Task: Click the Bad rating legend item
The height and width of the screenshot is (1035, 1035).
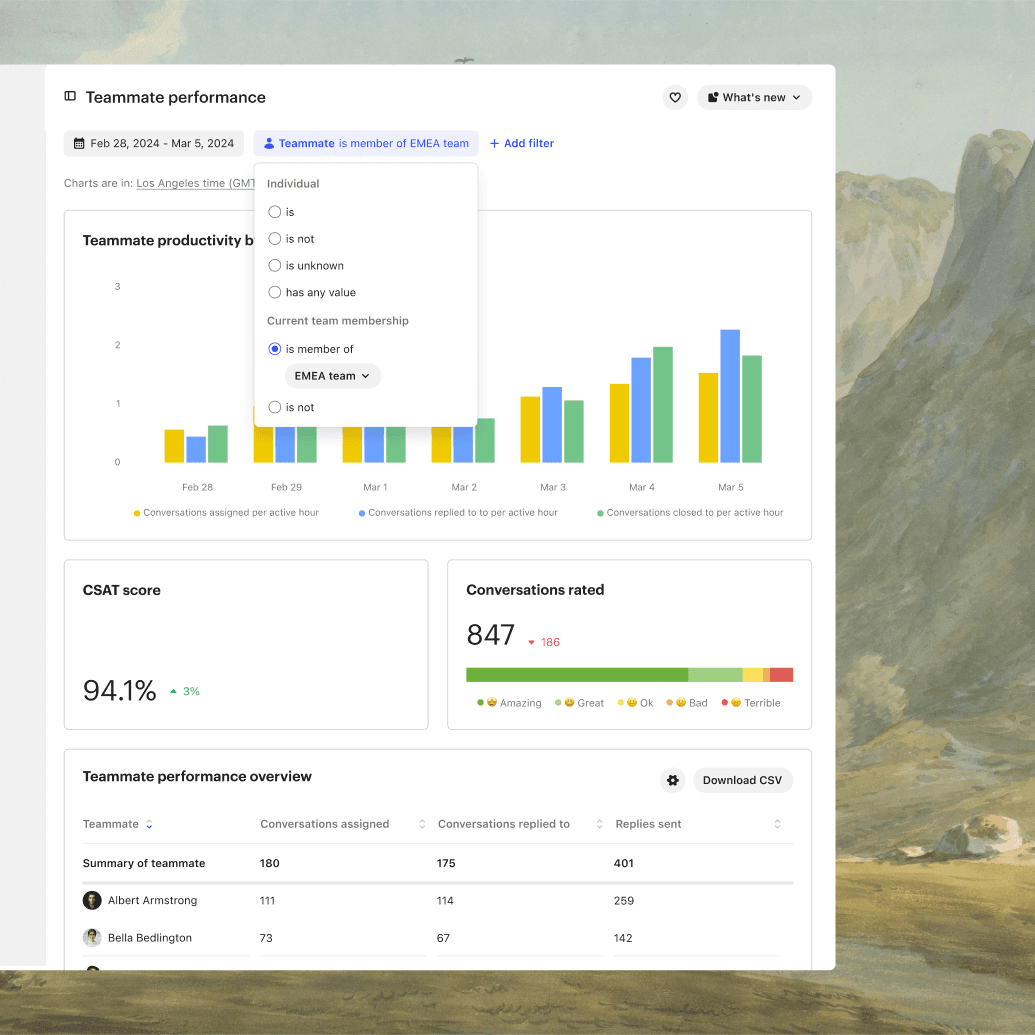Action: [687, 703]
